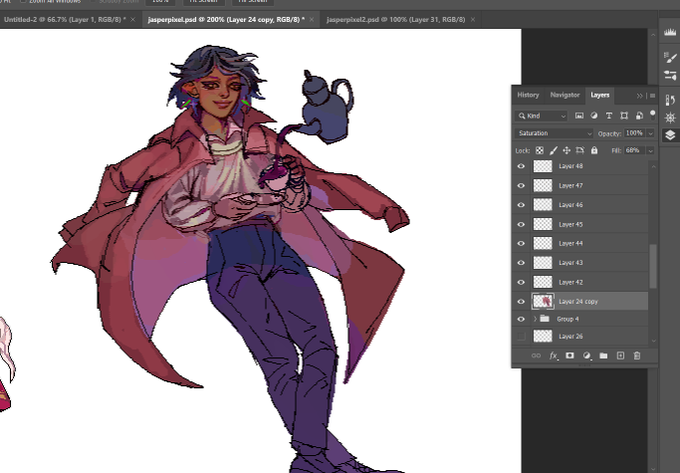Filter layers by type layers icon
The image size is (680, 473).
point(609,116)
